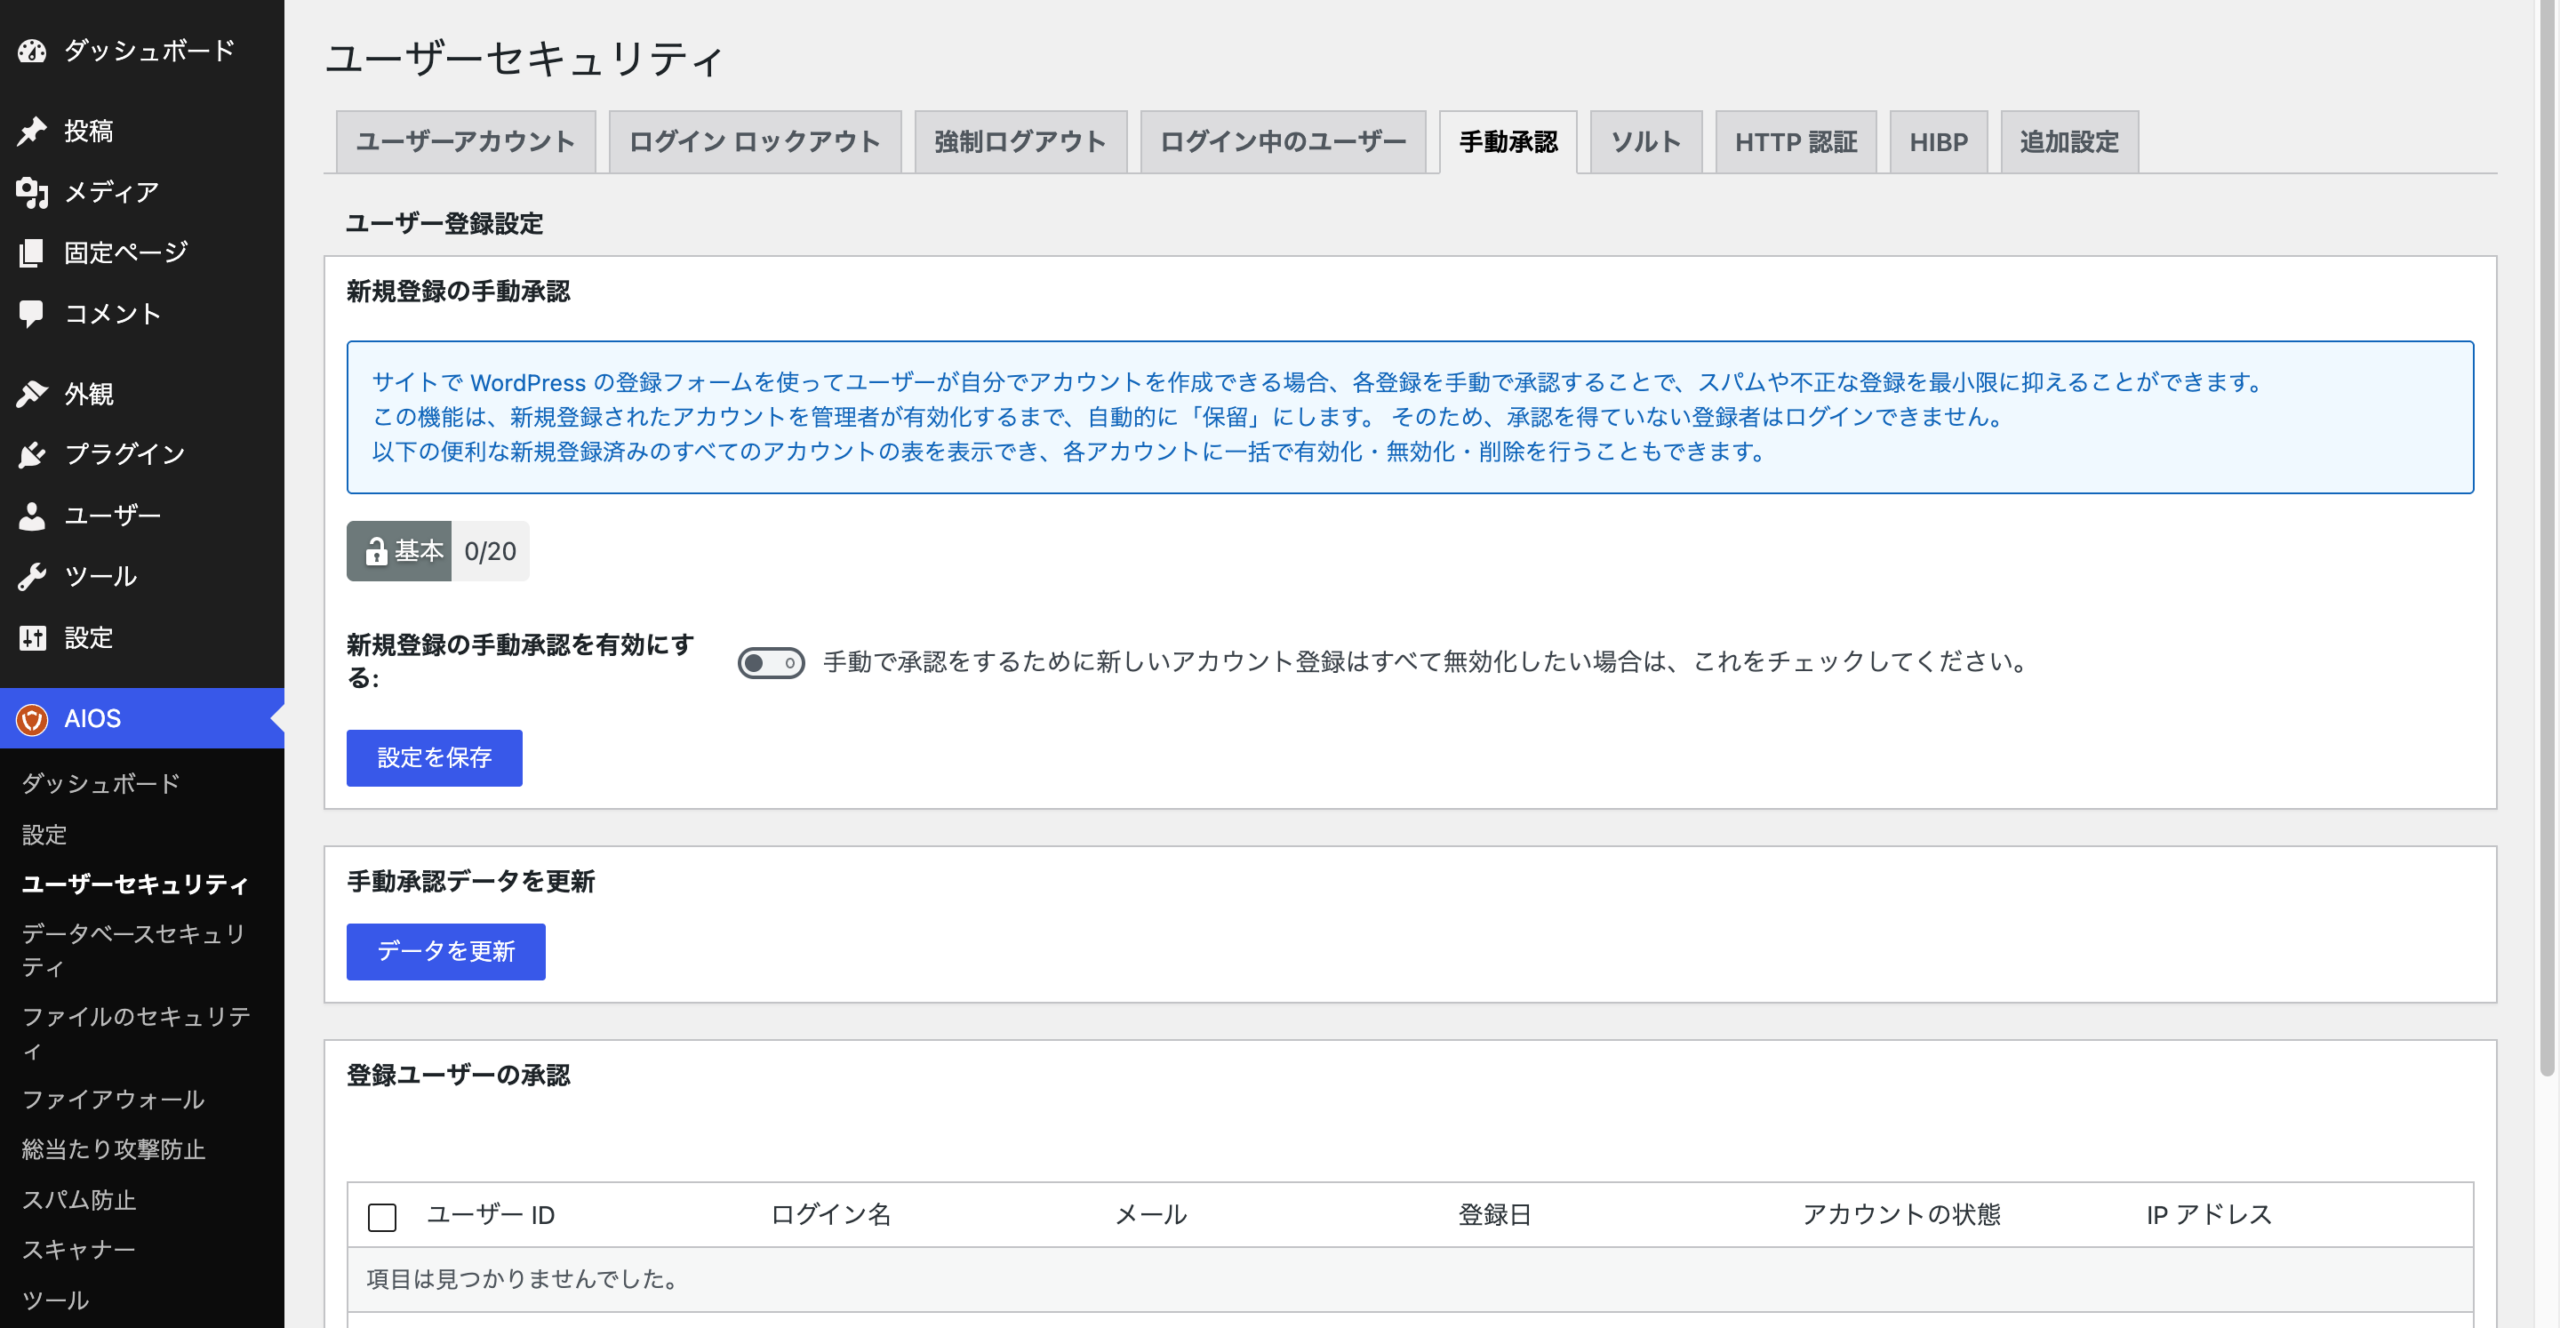
Task: Open ダッシュボード in main sidebar menu
Action: pyautogui.click(x=142, y=50)
